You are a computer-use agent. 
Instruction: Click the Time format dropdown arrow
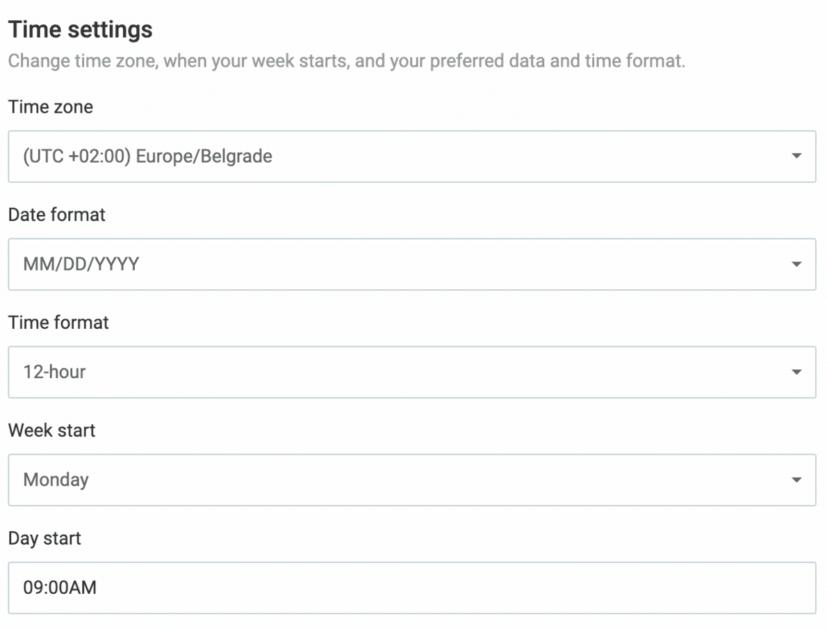click(796, 372)
